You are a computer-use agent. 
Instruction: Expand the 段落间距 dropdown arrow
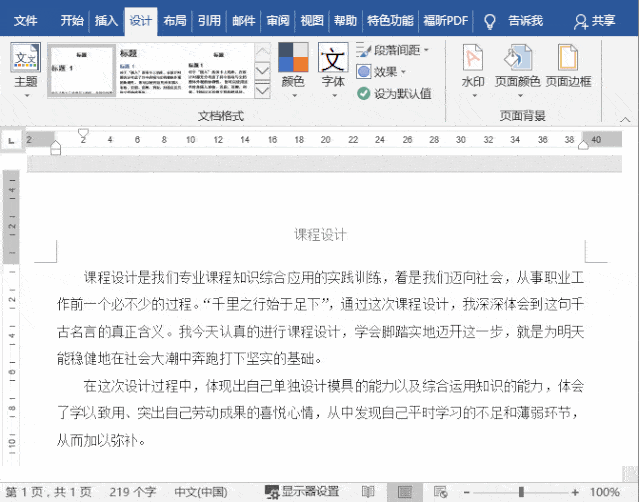tap(426, 50)
